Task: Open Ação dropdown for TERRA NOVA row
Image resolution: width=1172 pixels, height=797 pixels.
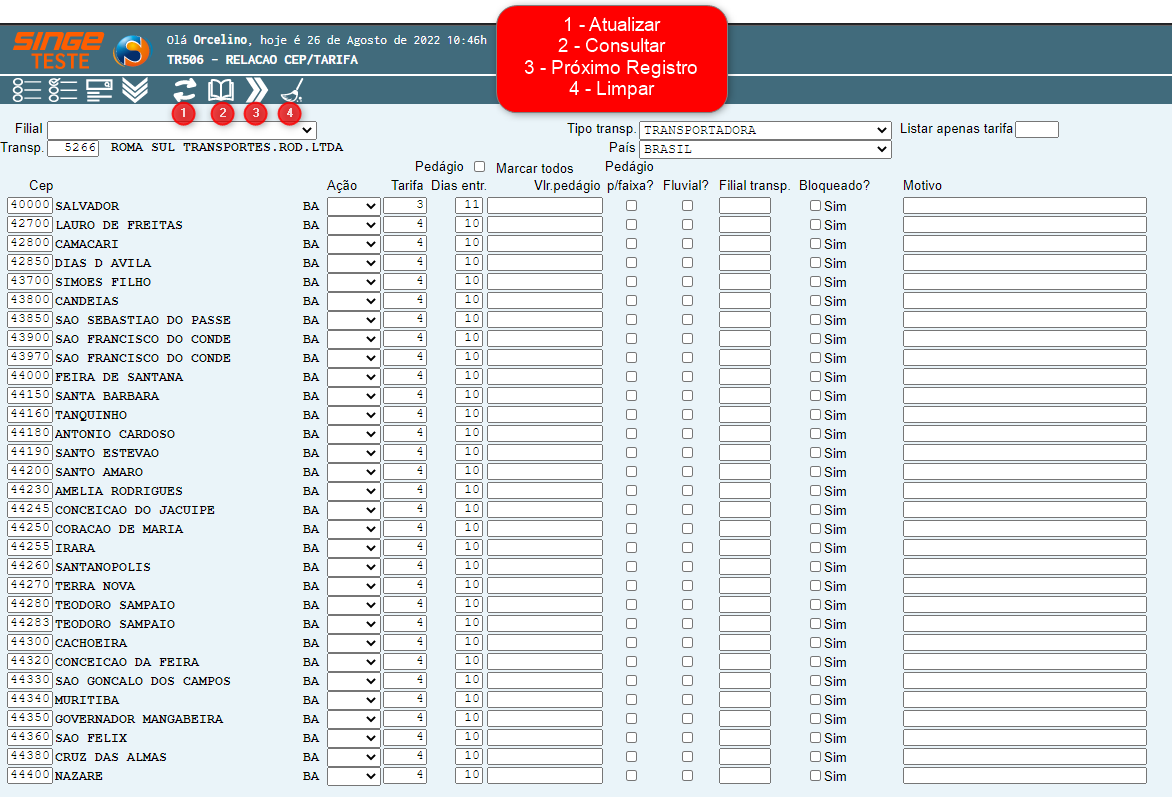Action: (354, 585)
